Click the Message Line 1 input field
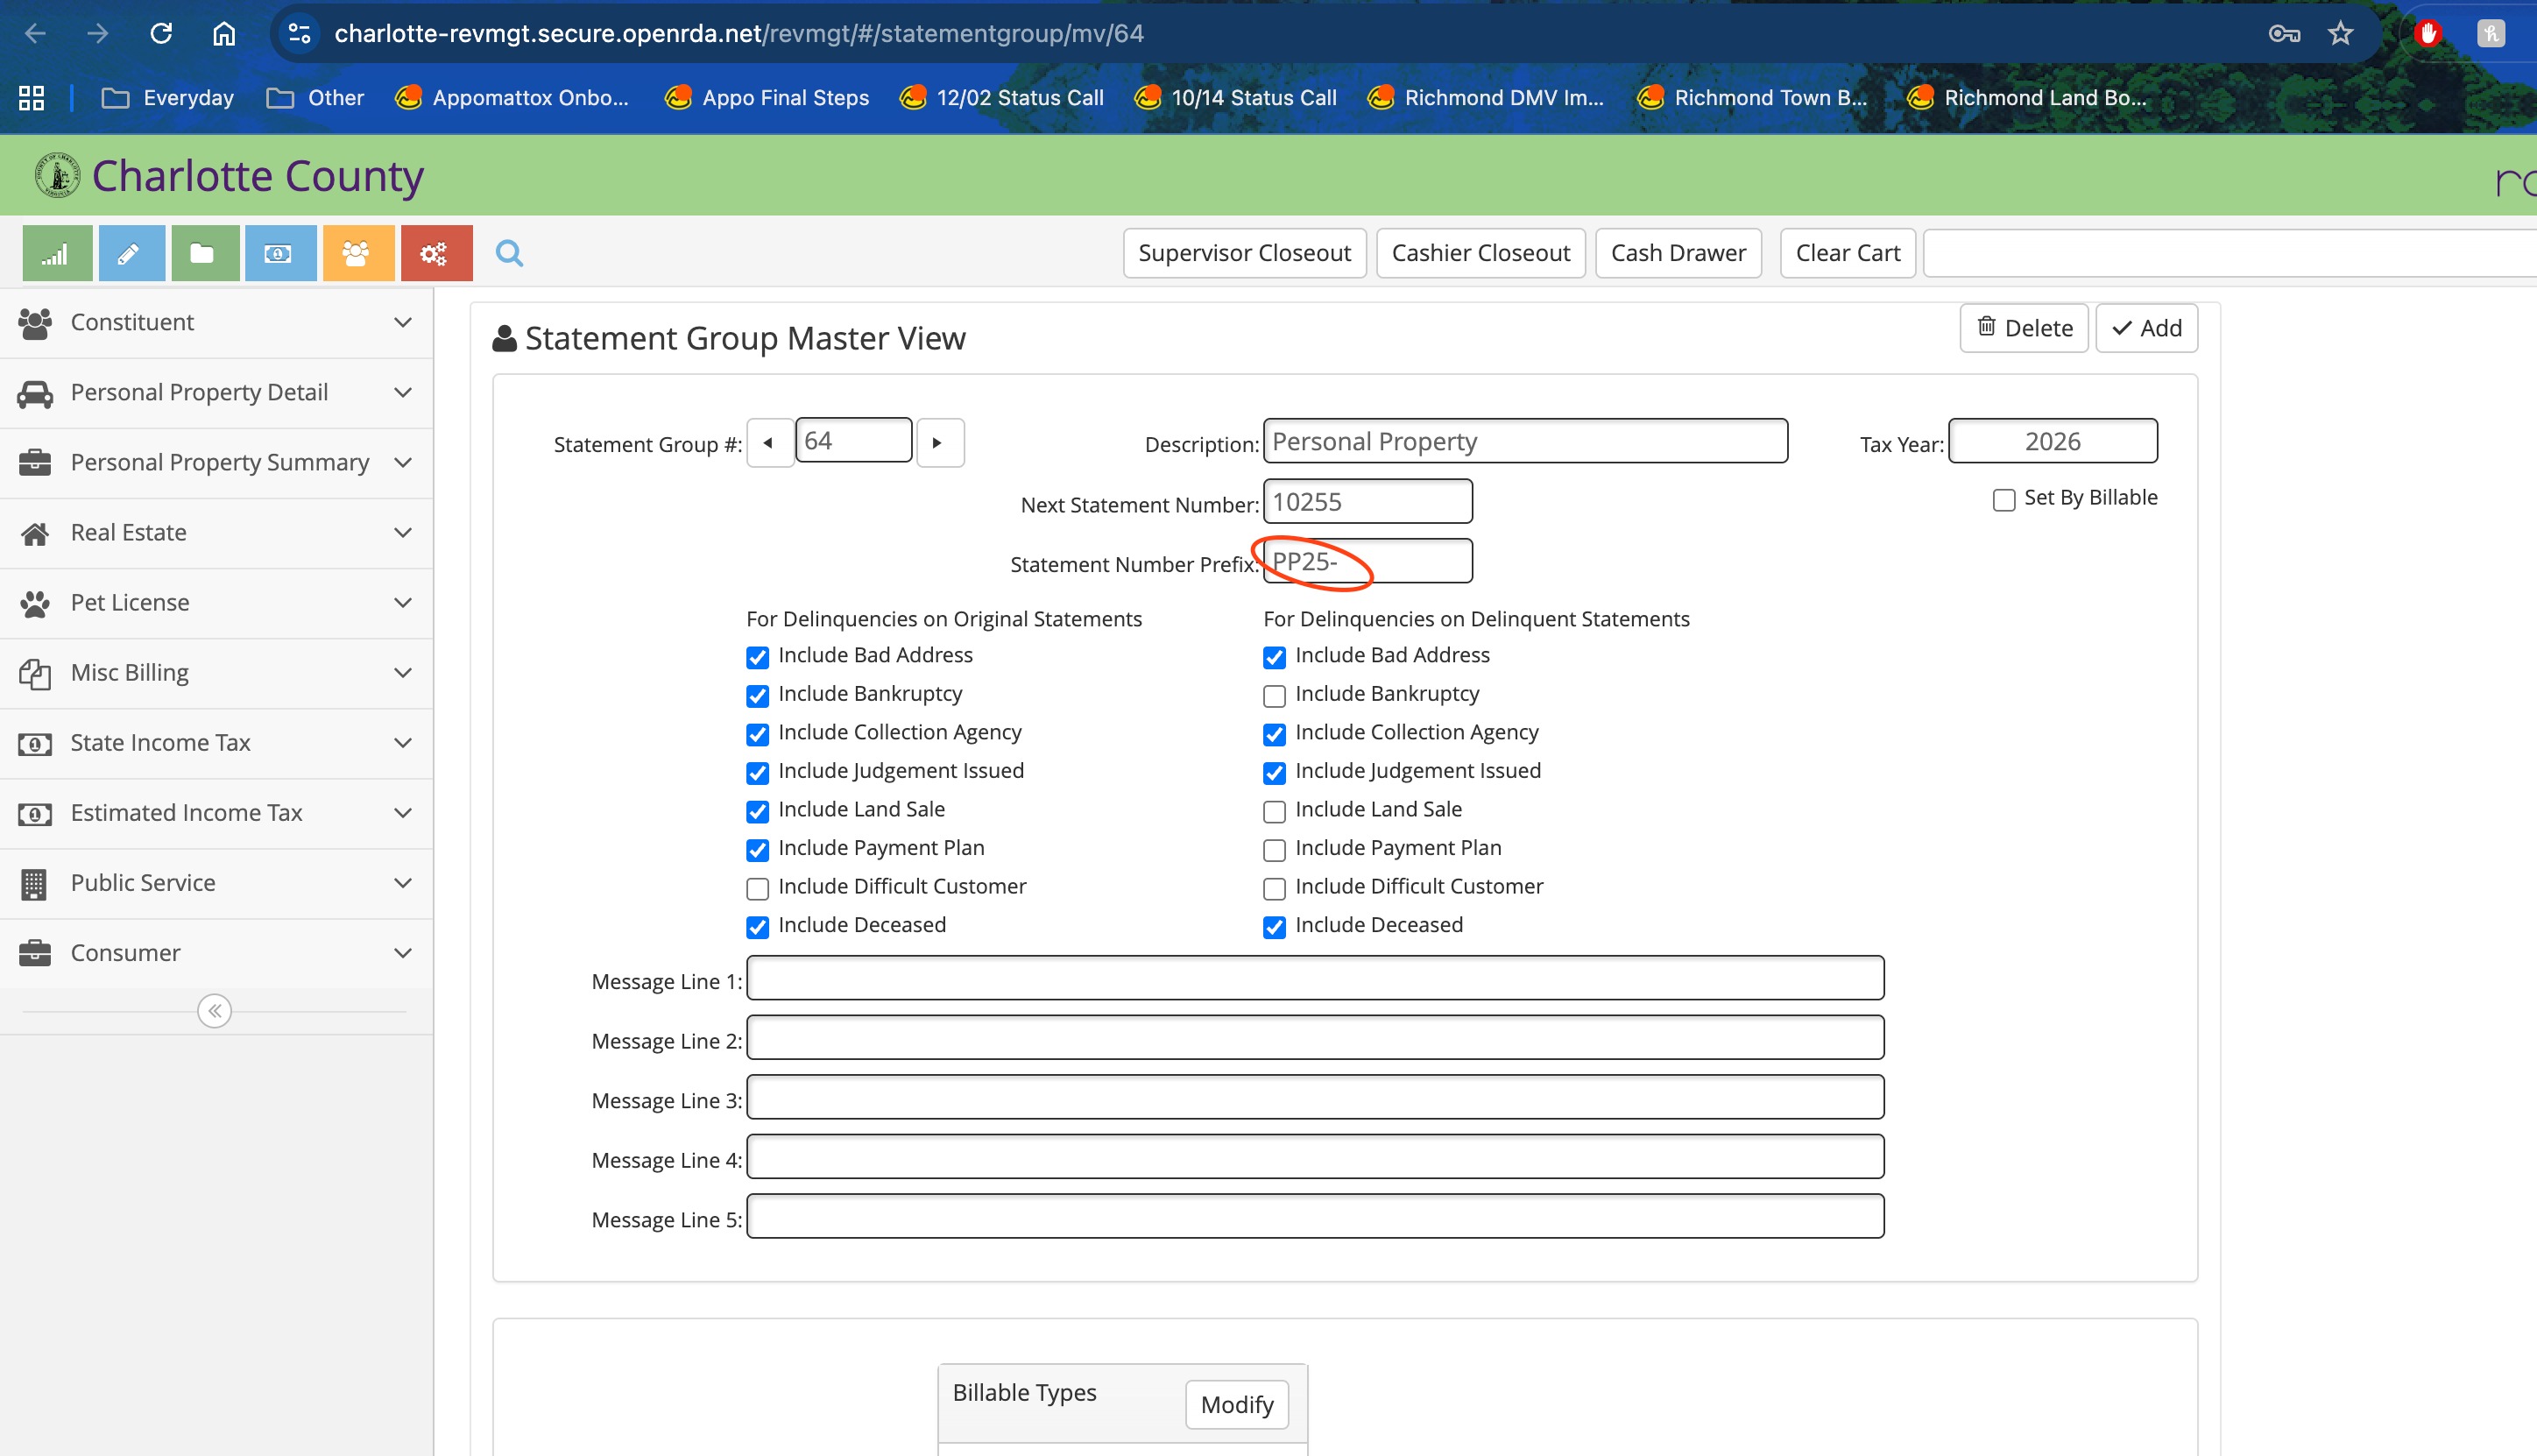 [1314, 978]
